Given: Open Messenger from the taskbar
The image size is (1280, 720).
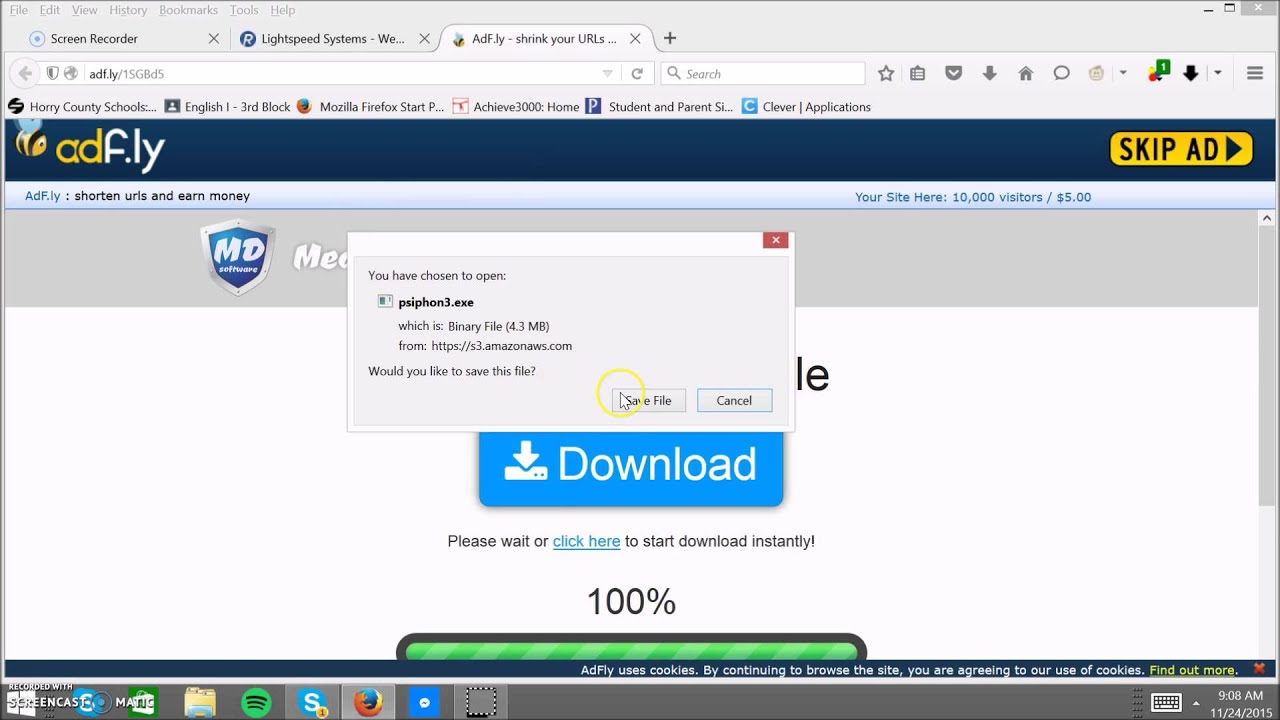Looking at the screenshot, I should 424,702.
